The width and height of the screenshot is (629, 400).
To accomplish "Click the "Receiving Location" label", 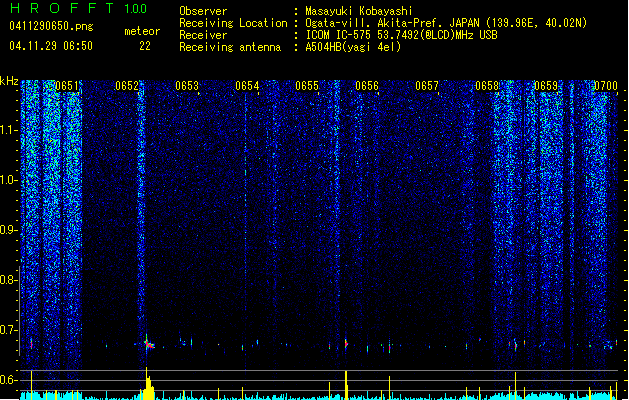I will click(x=233, y=23).
